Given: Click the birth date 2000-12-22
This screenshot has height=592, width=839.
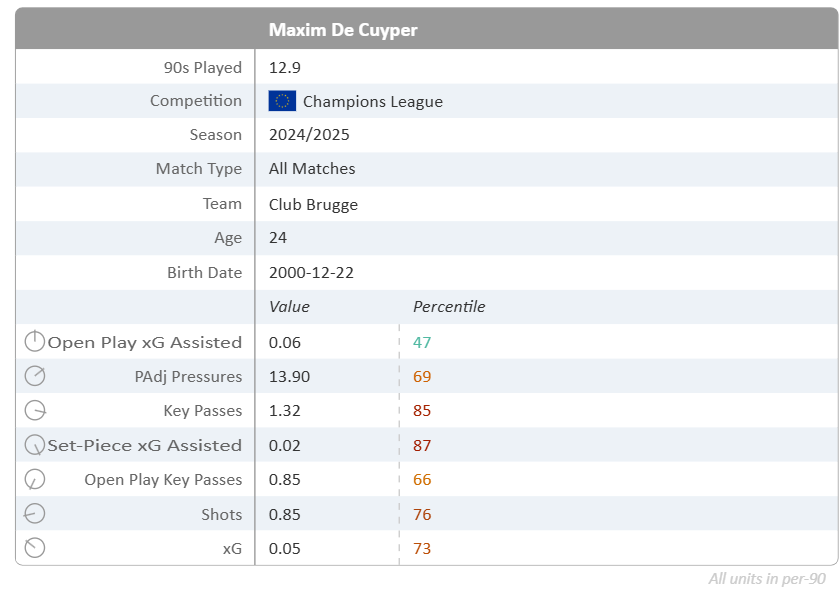Looking at the screenshot, I should coord(311,273).
